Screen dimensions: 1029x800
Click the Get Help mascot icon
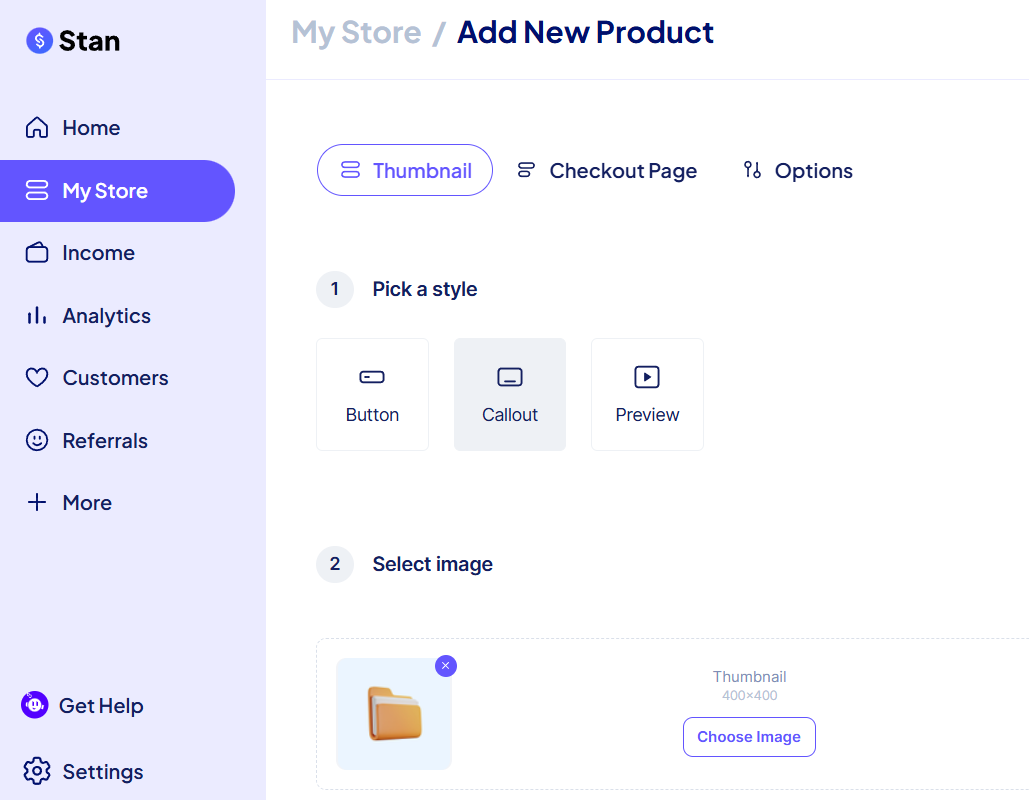[x=35, y=705]
